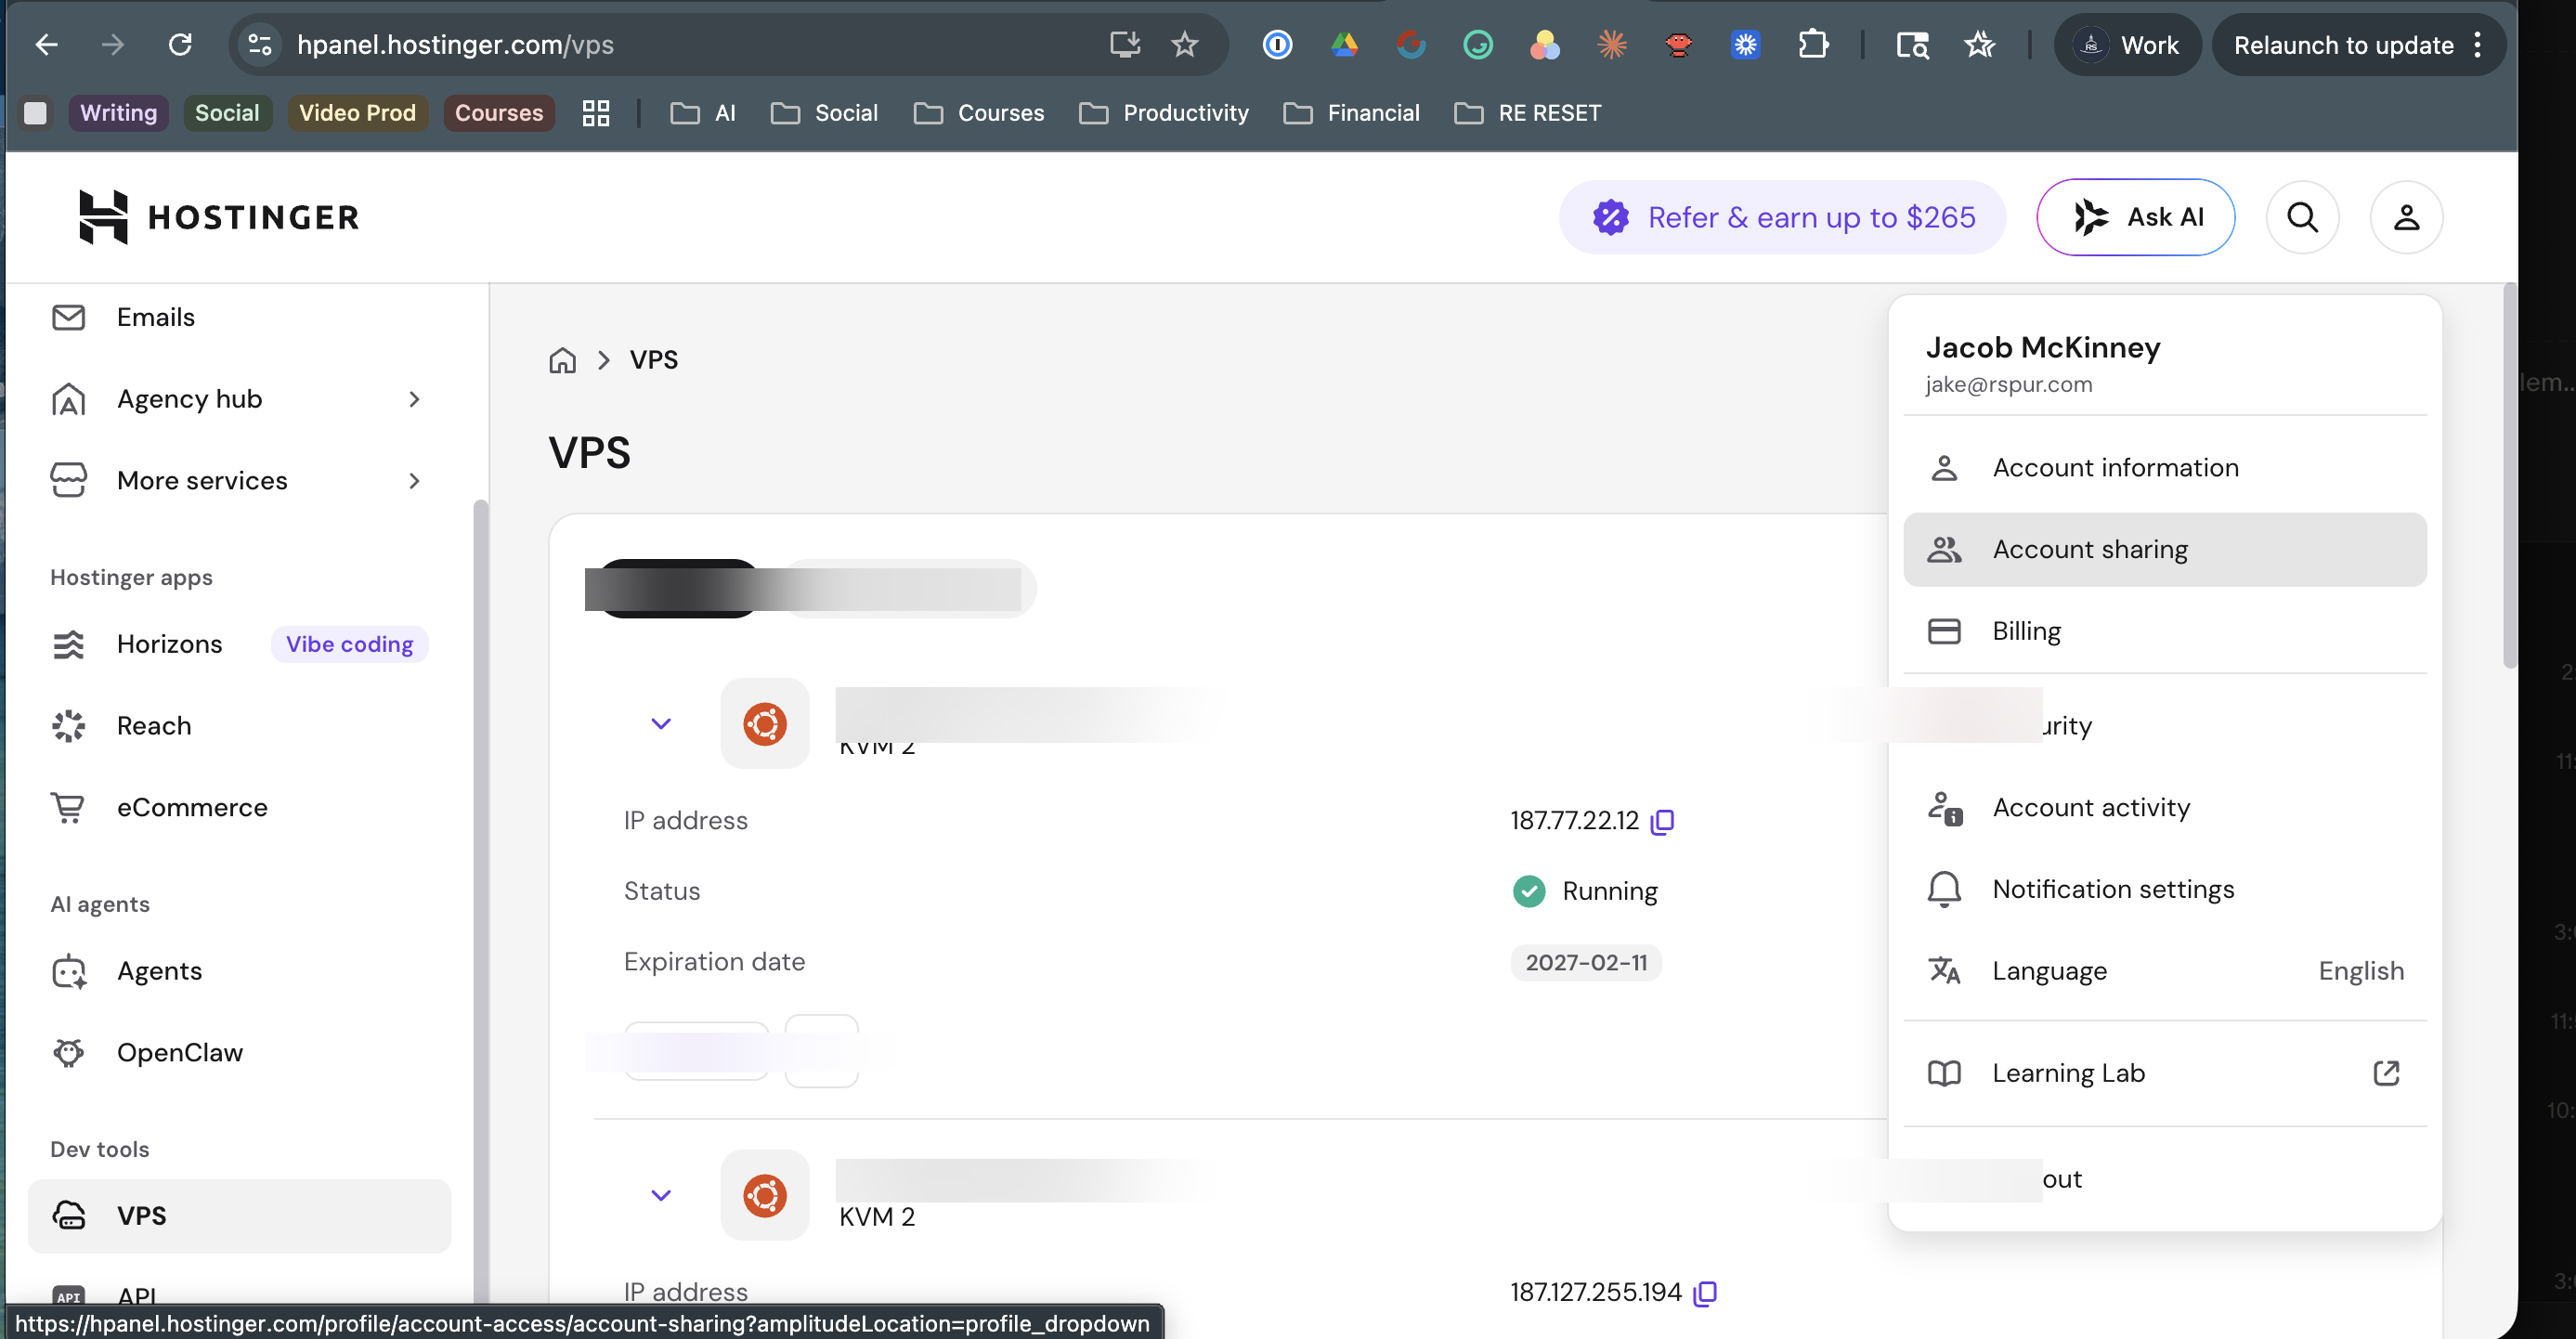This screenshot has width=2576, height=1339.
Task: Collapse the second VPS details chevron
Action: click(661, 1194)
